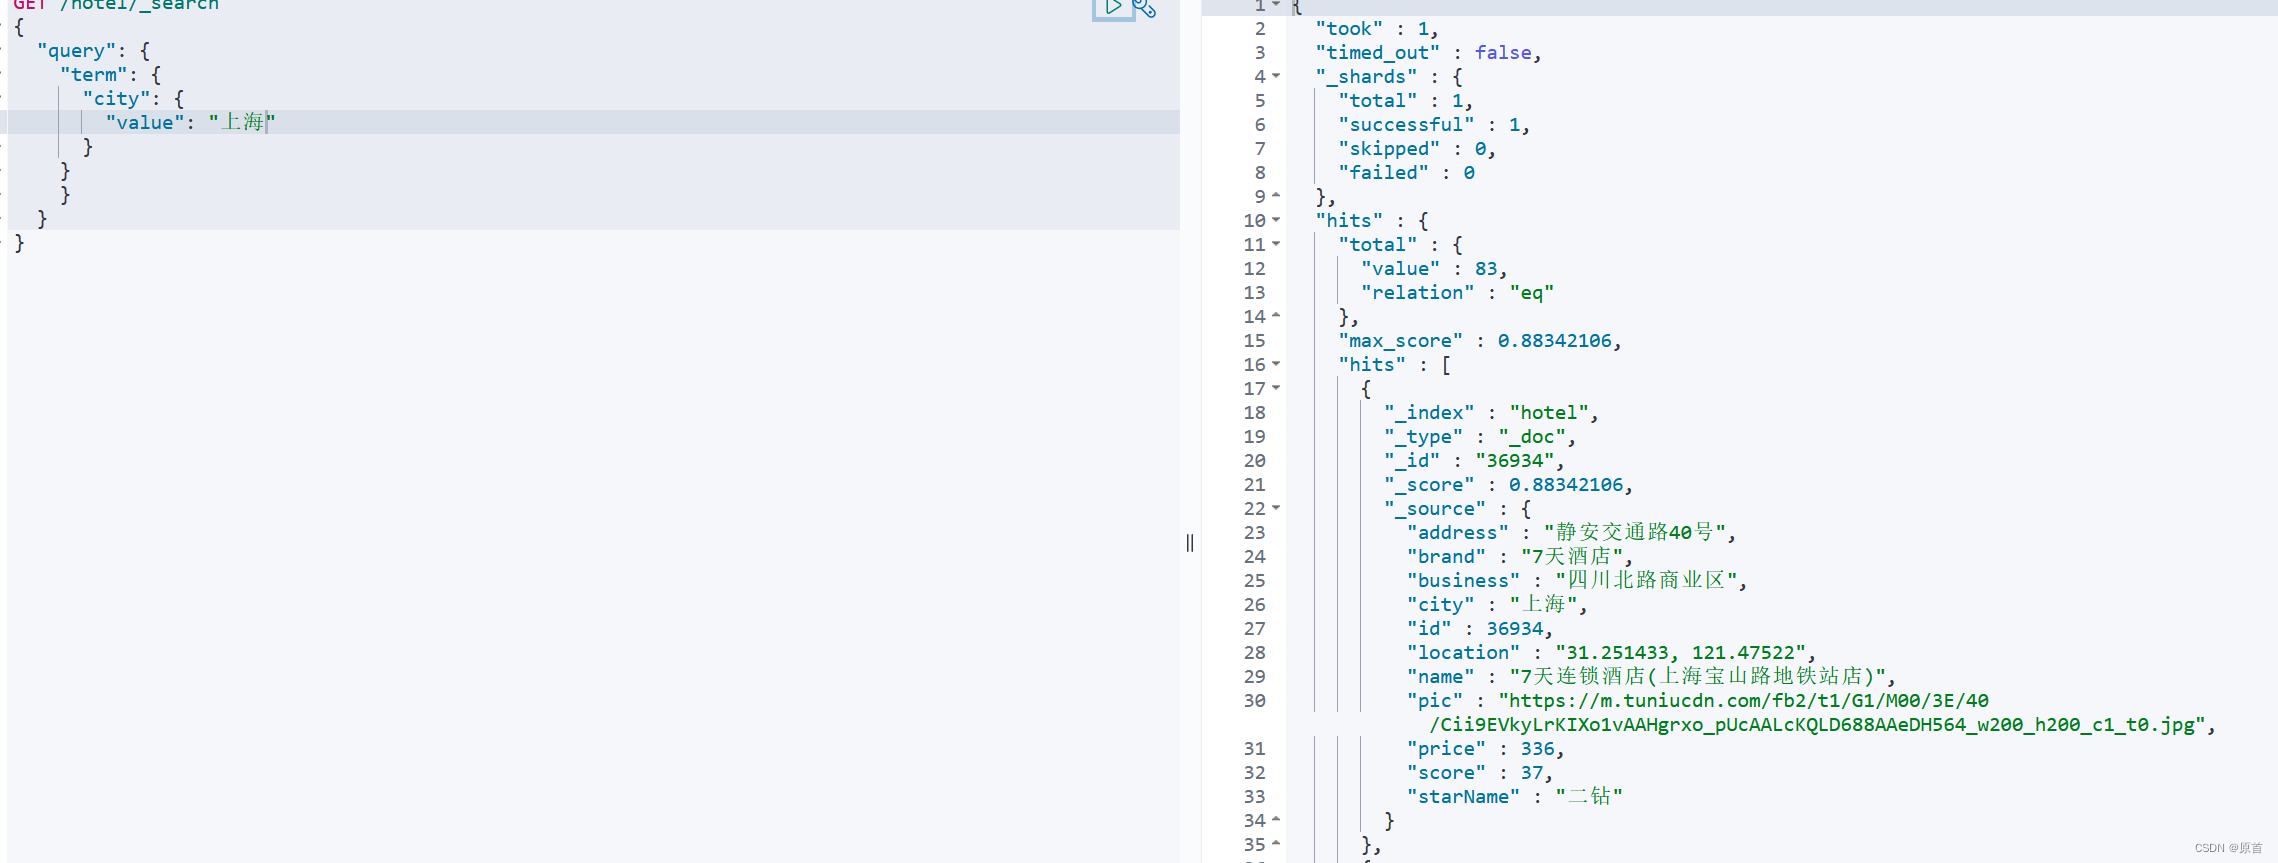Image resolution: width=2278 pixels, height=863 pixels.
Task: Click the fold marker at response line 35
Action: coord(1276,844)
